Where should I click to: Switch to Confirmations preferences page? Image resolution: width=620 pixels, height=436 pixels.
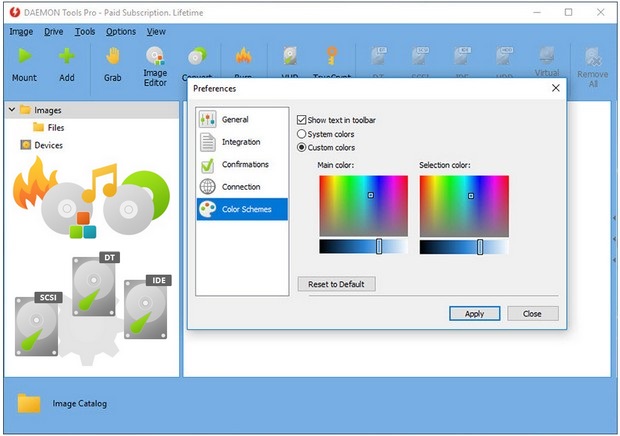242,164
